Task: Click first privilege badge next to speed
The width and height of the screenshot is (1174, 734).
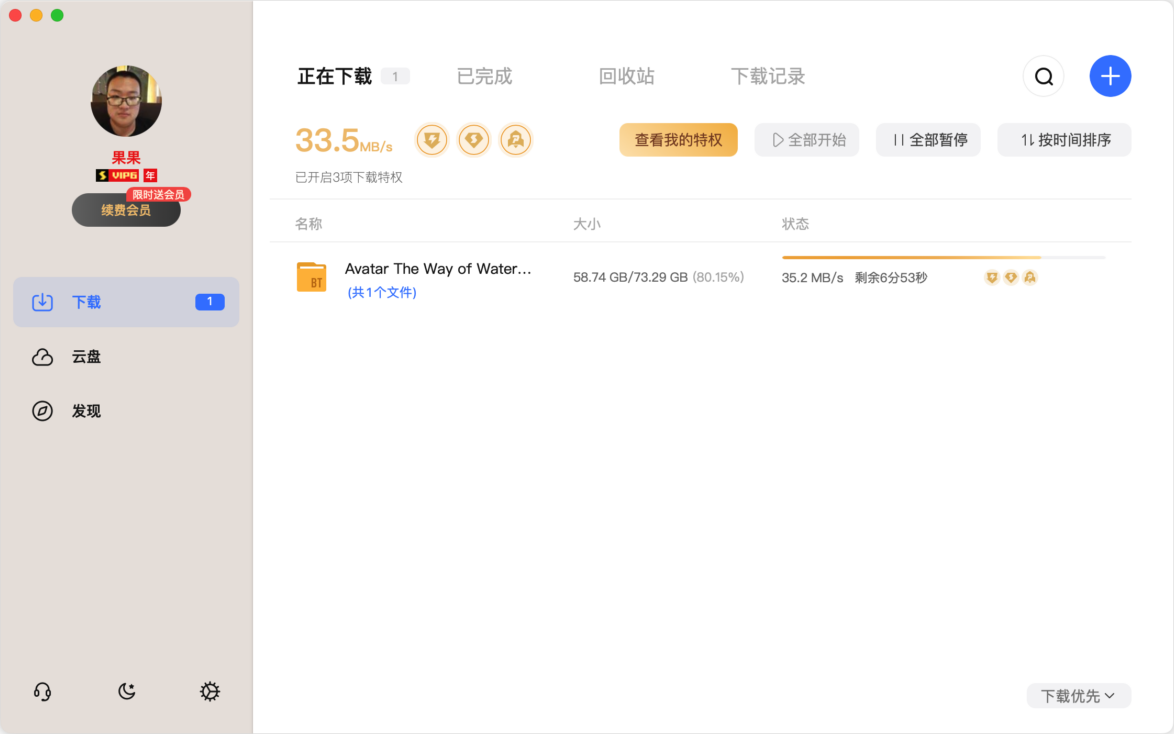Action: 432,140
